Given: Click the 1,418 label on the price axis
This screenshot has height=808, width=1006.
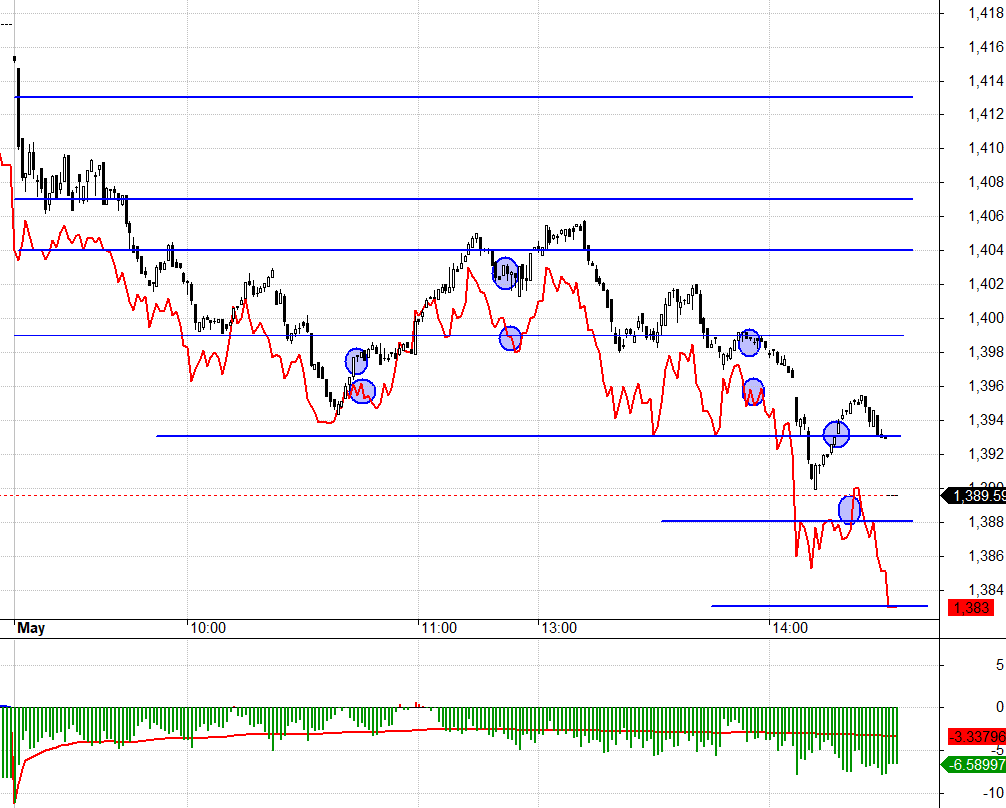Looking at the screenshot, I should coord(985,13).
